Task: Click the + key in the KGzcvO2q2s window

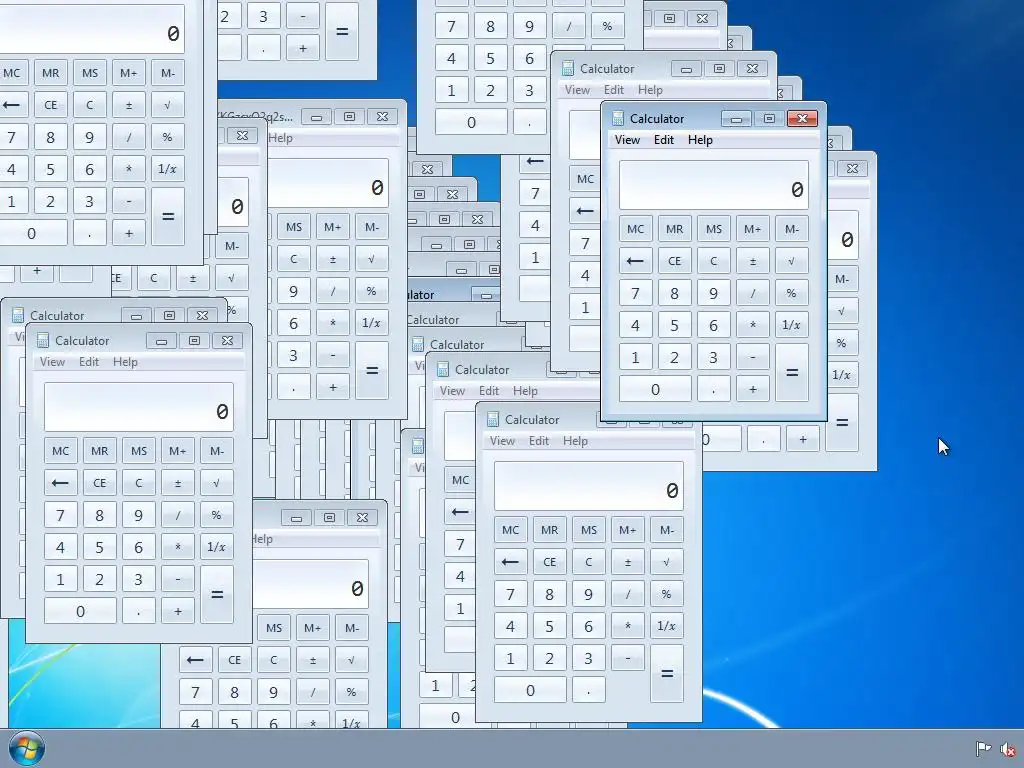Action: click(332, 387)
